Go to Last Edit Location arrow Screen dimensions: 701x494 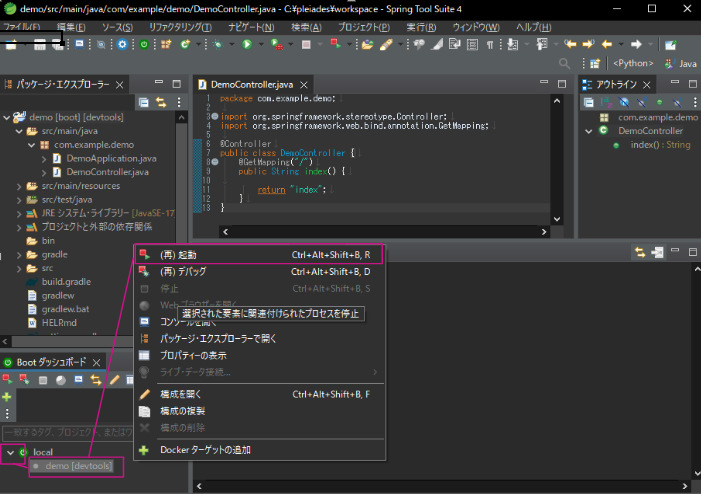[x=570, y=44]
